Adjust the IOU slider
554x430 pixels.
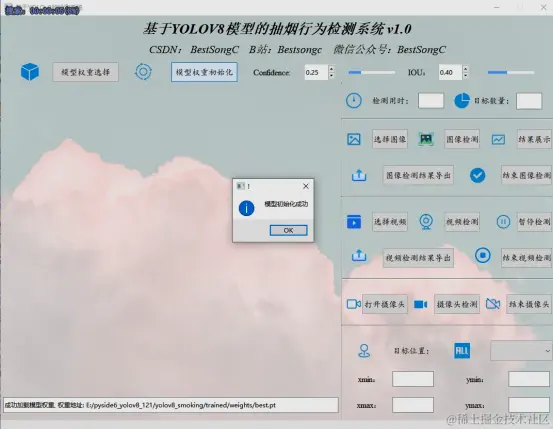(x=511, y=72)
